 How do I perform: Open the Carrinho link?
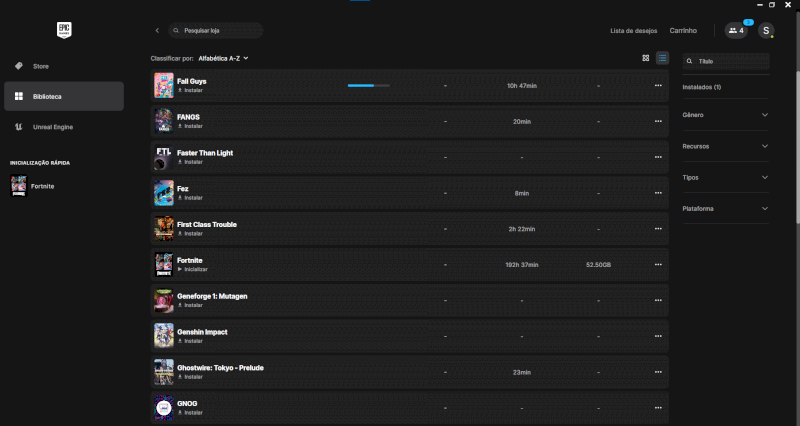click(683, 31)
